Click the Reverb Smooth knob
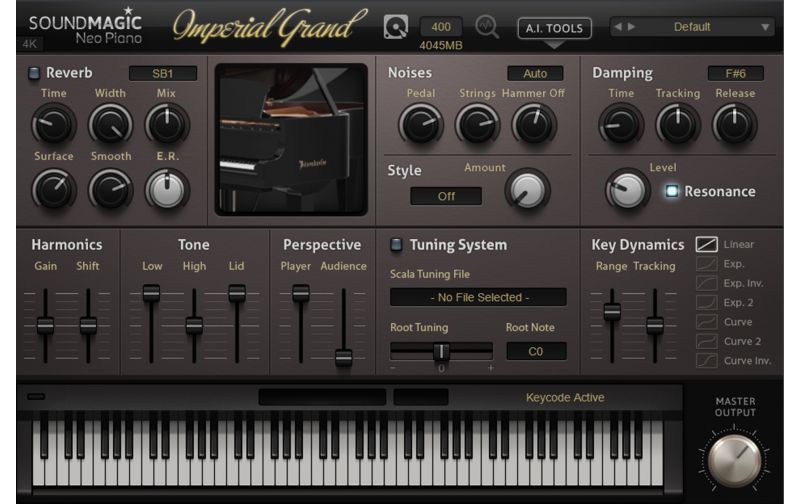The width and height of the screenshot is (800, 504). (x=110, y=190)
